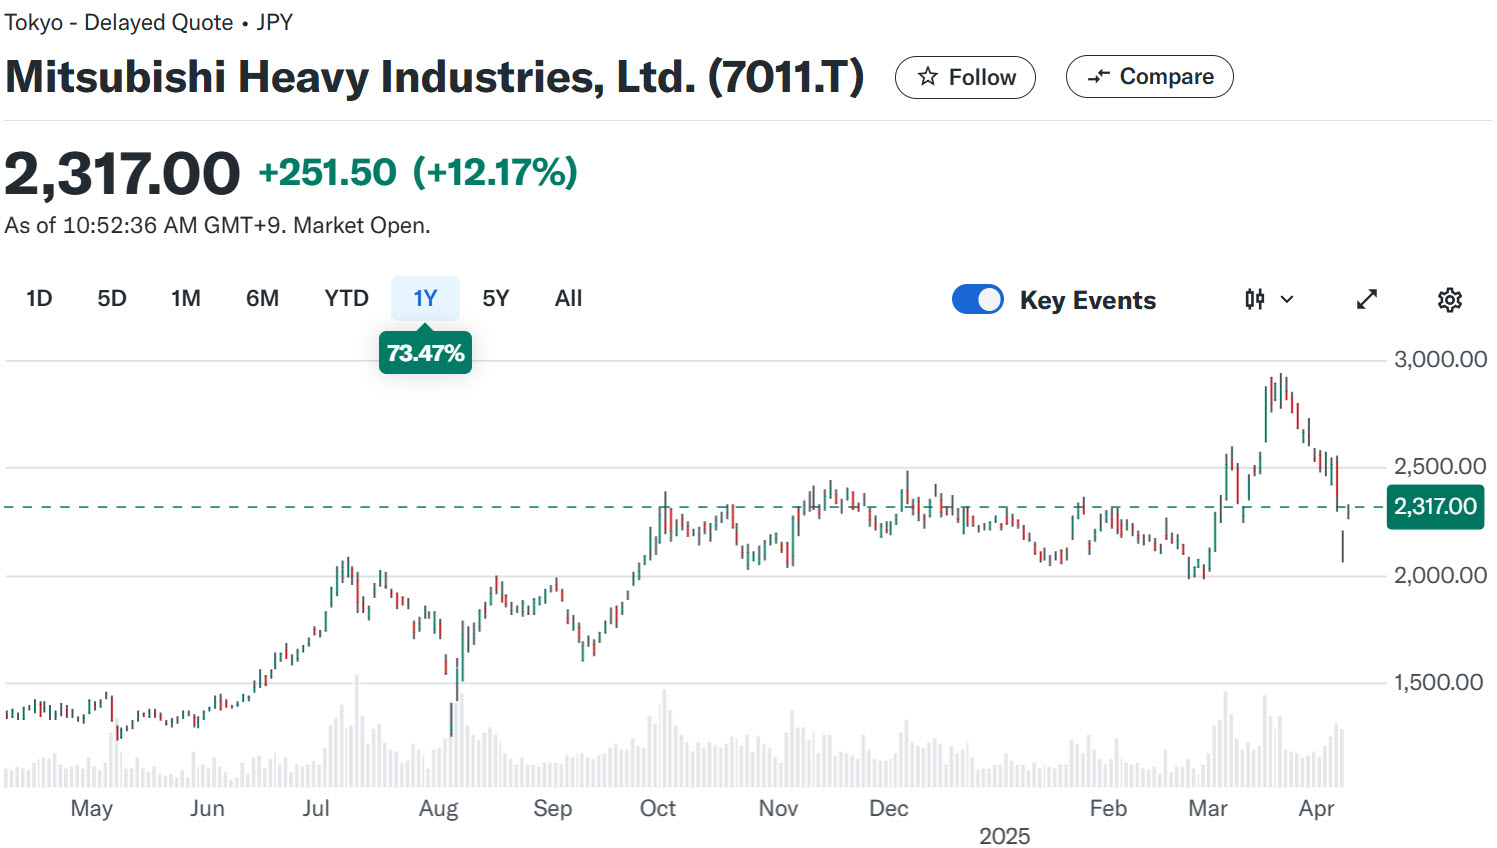Choose the YTD range tab
Image resolution: width=1497 pixels, height=848 pixels.
coord(346,298)
